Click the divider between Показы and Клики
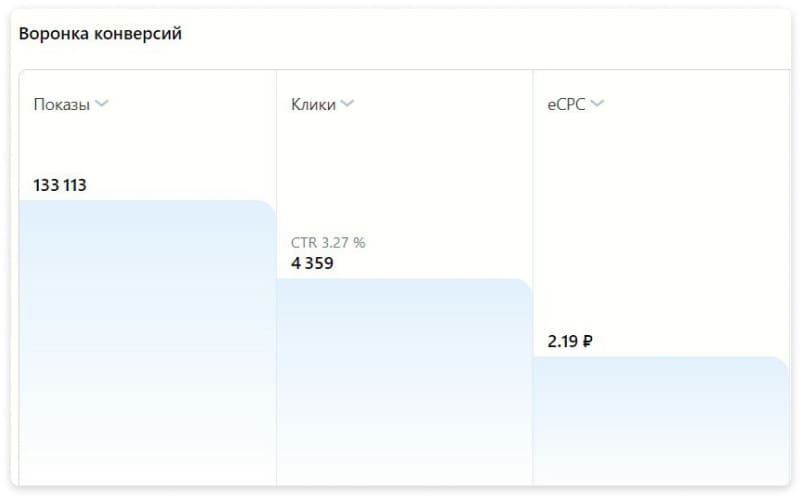 click(276, 150)
